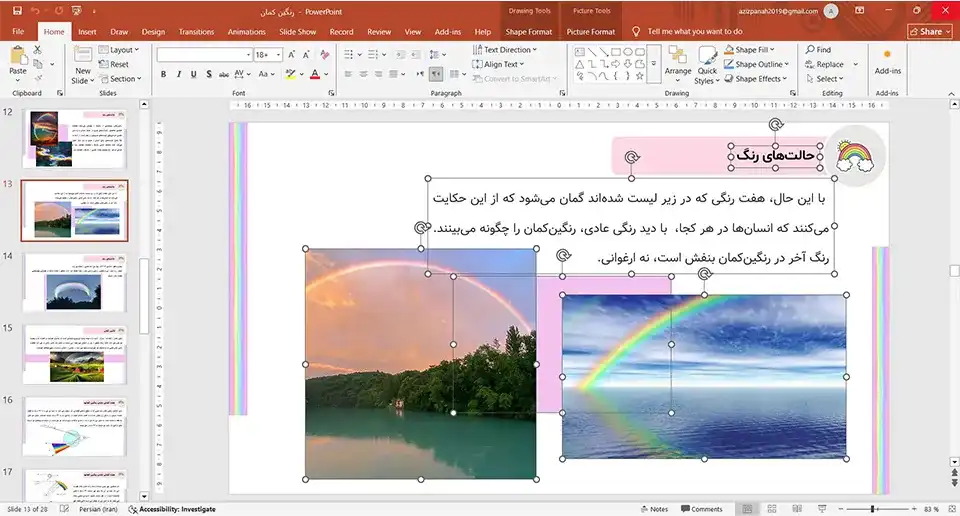Open the font size dropdown showing 18+
960x516 pixels.
[x=268, y=54]
